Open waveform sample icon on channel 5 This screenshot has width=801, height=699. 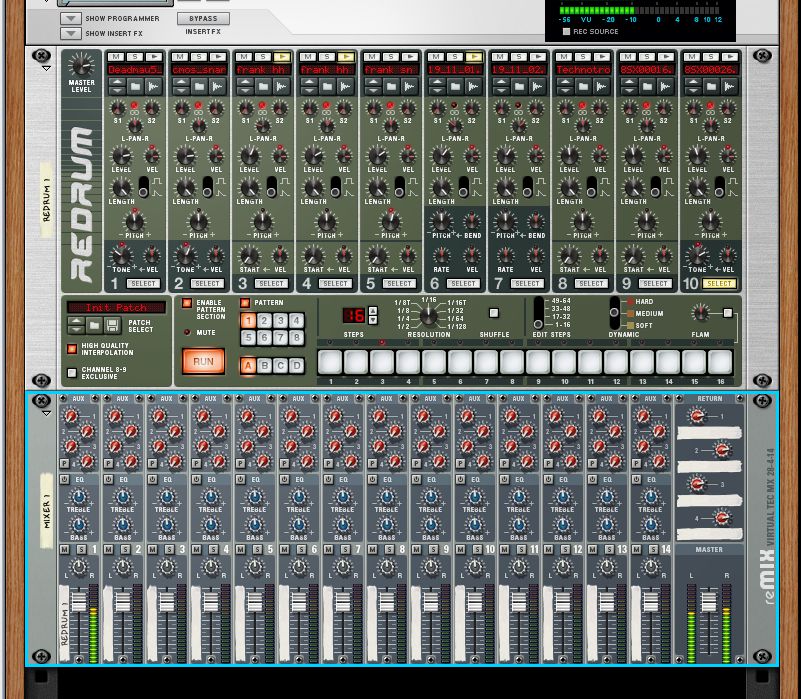(409, 86)
